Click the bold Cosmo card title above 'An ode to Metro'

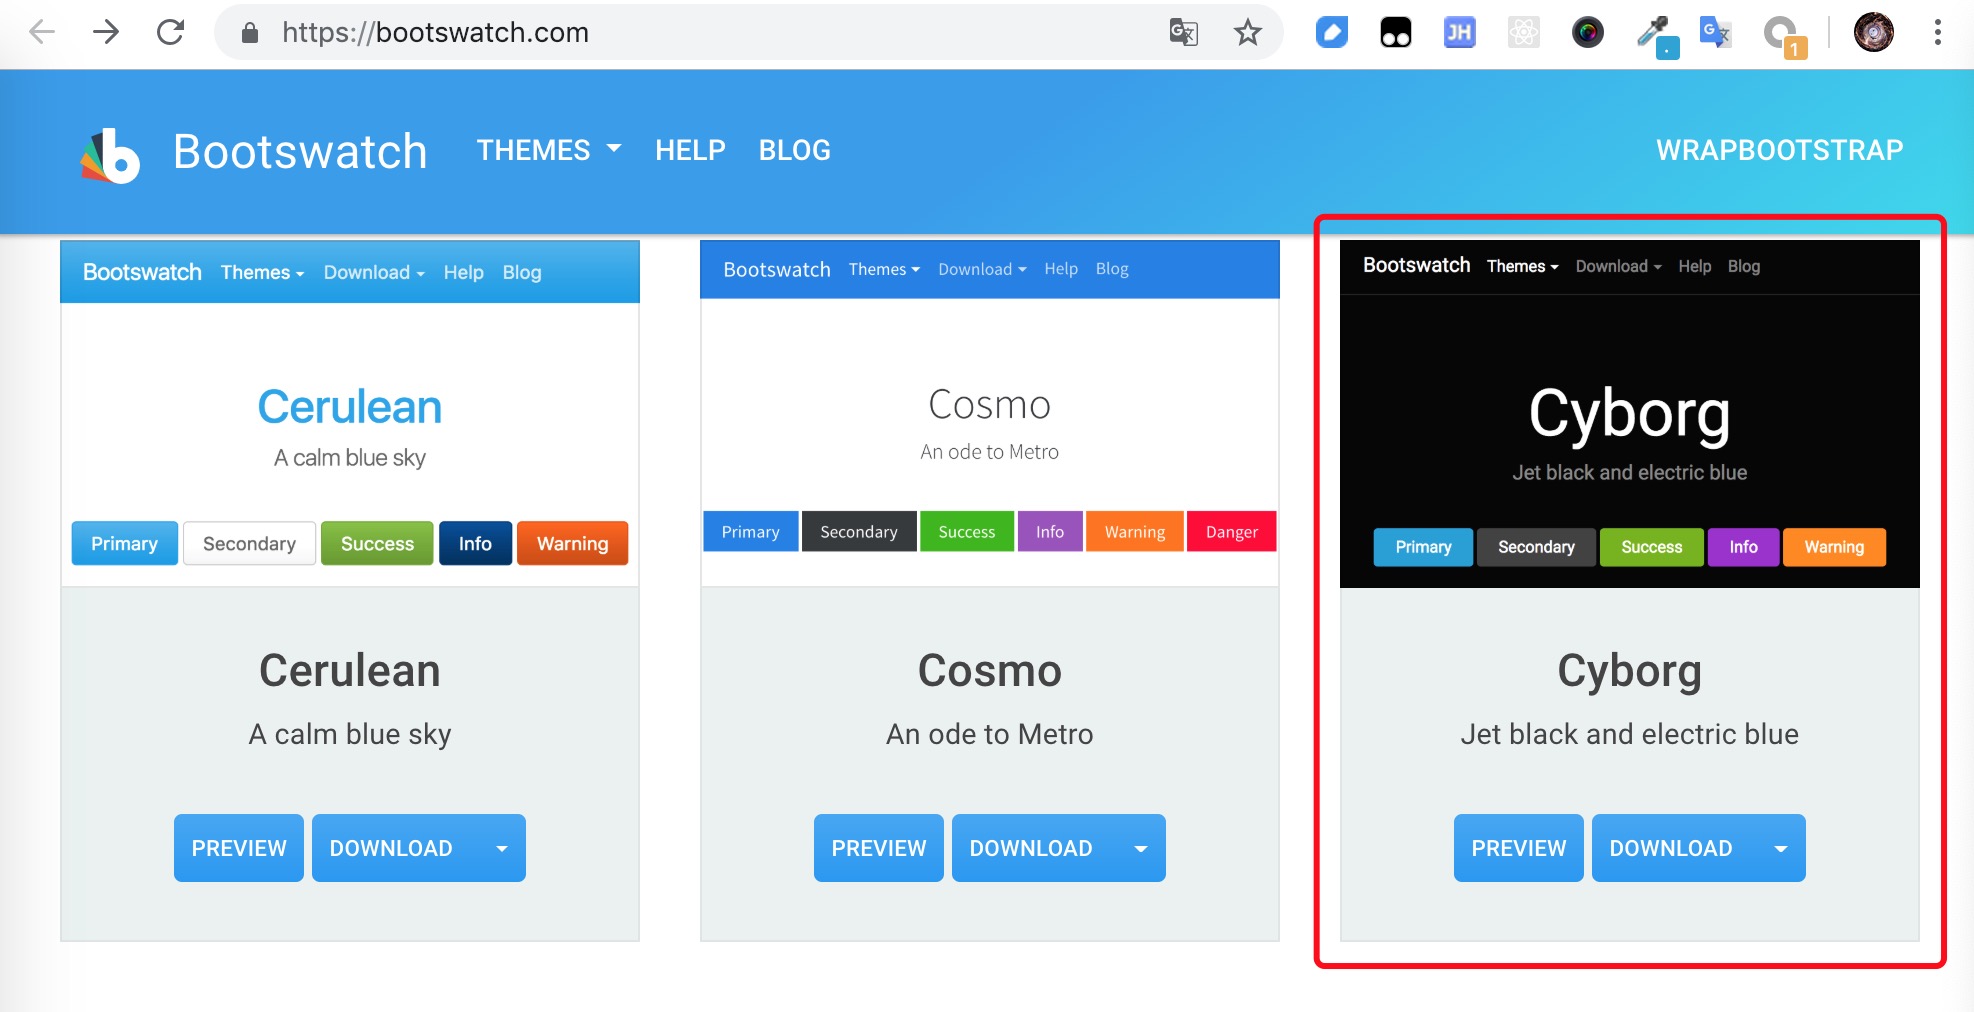990,671
